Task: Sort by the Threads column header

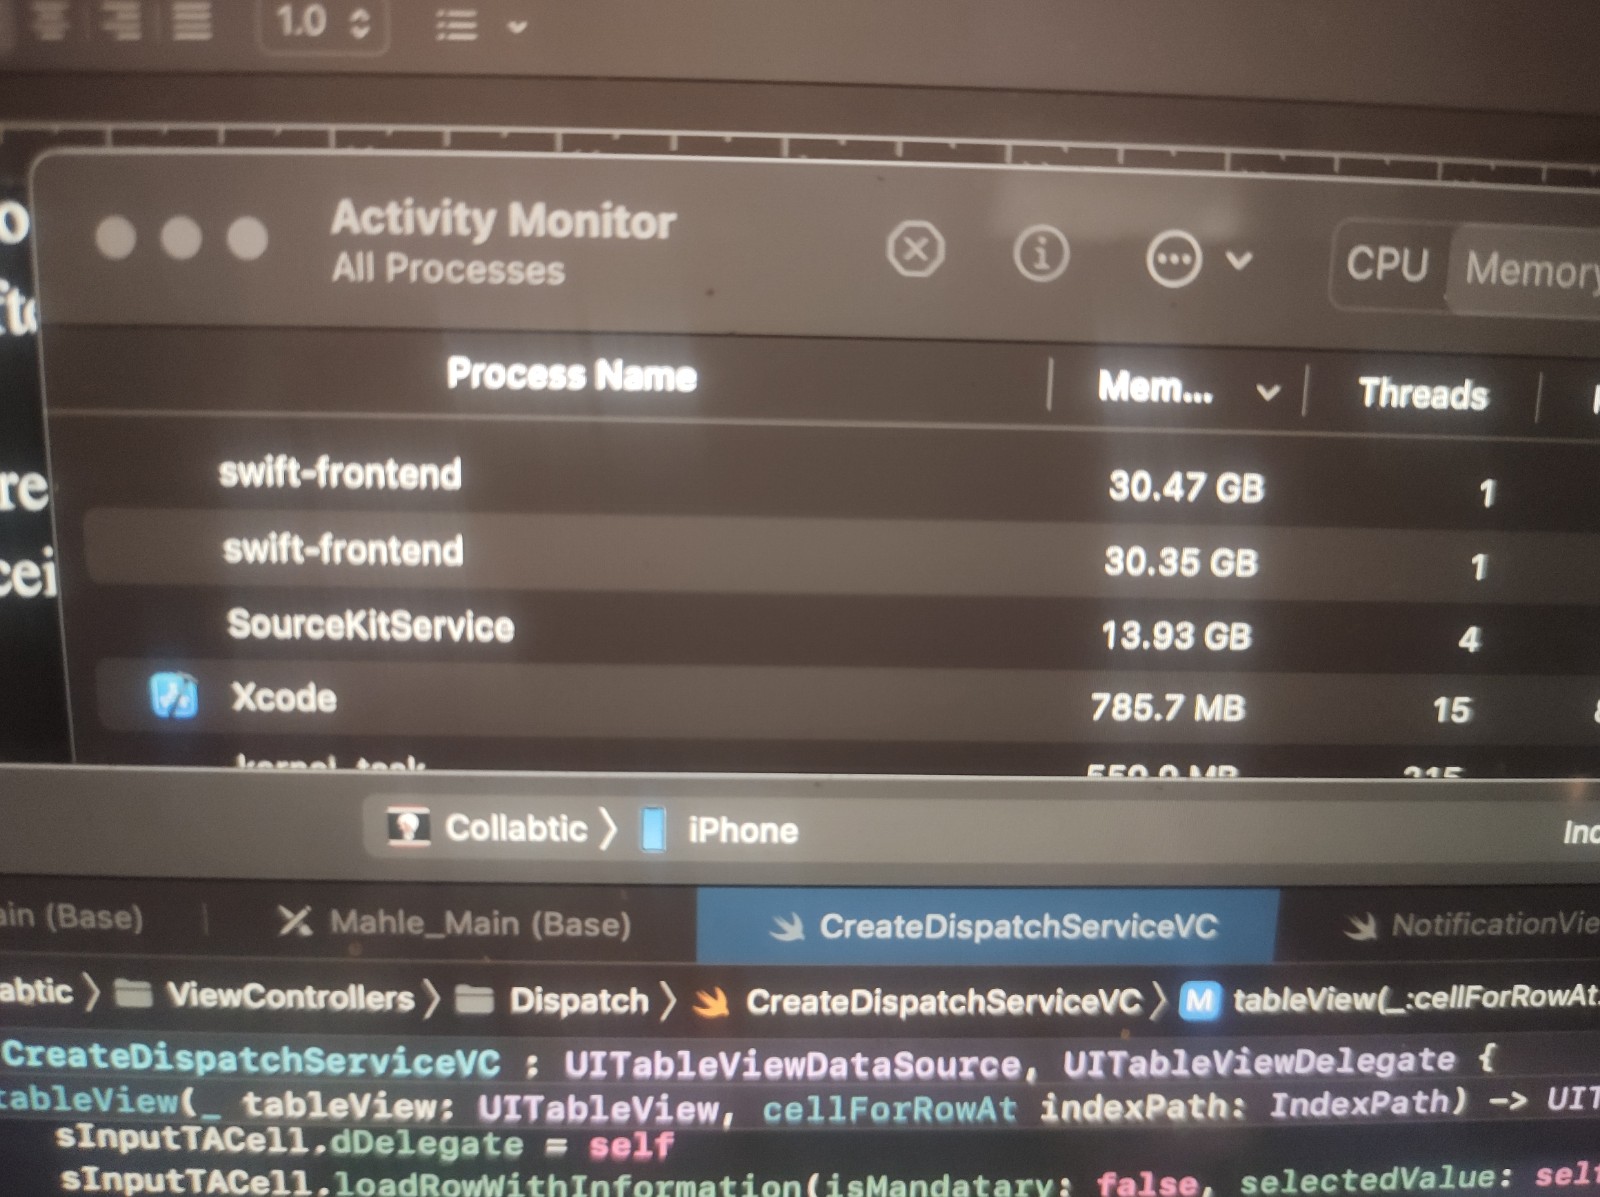Action: pyautogui.click(x=1423, y=394)
